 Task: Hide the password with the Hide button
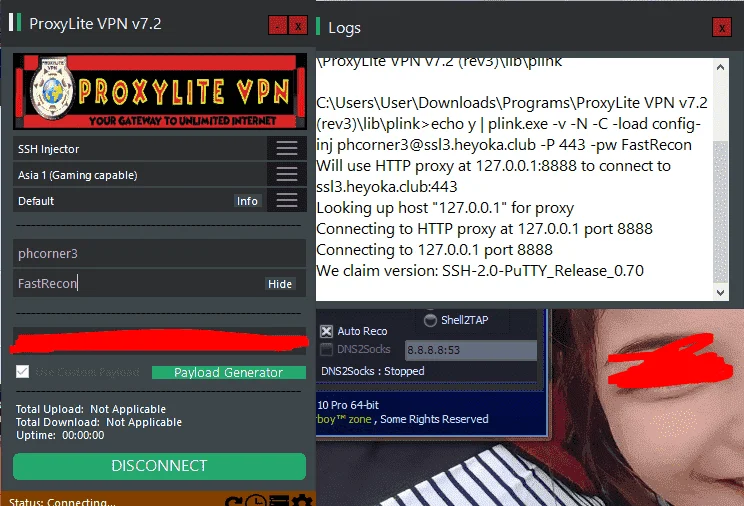tap(280, 284)
